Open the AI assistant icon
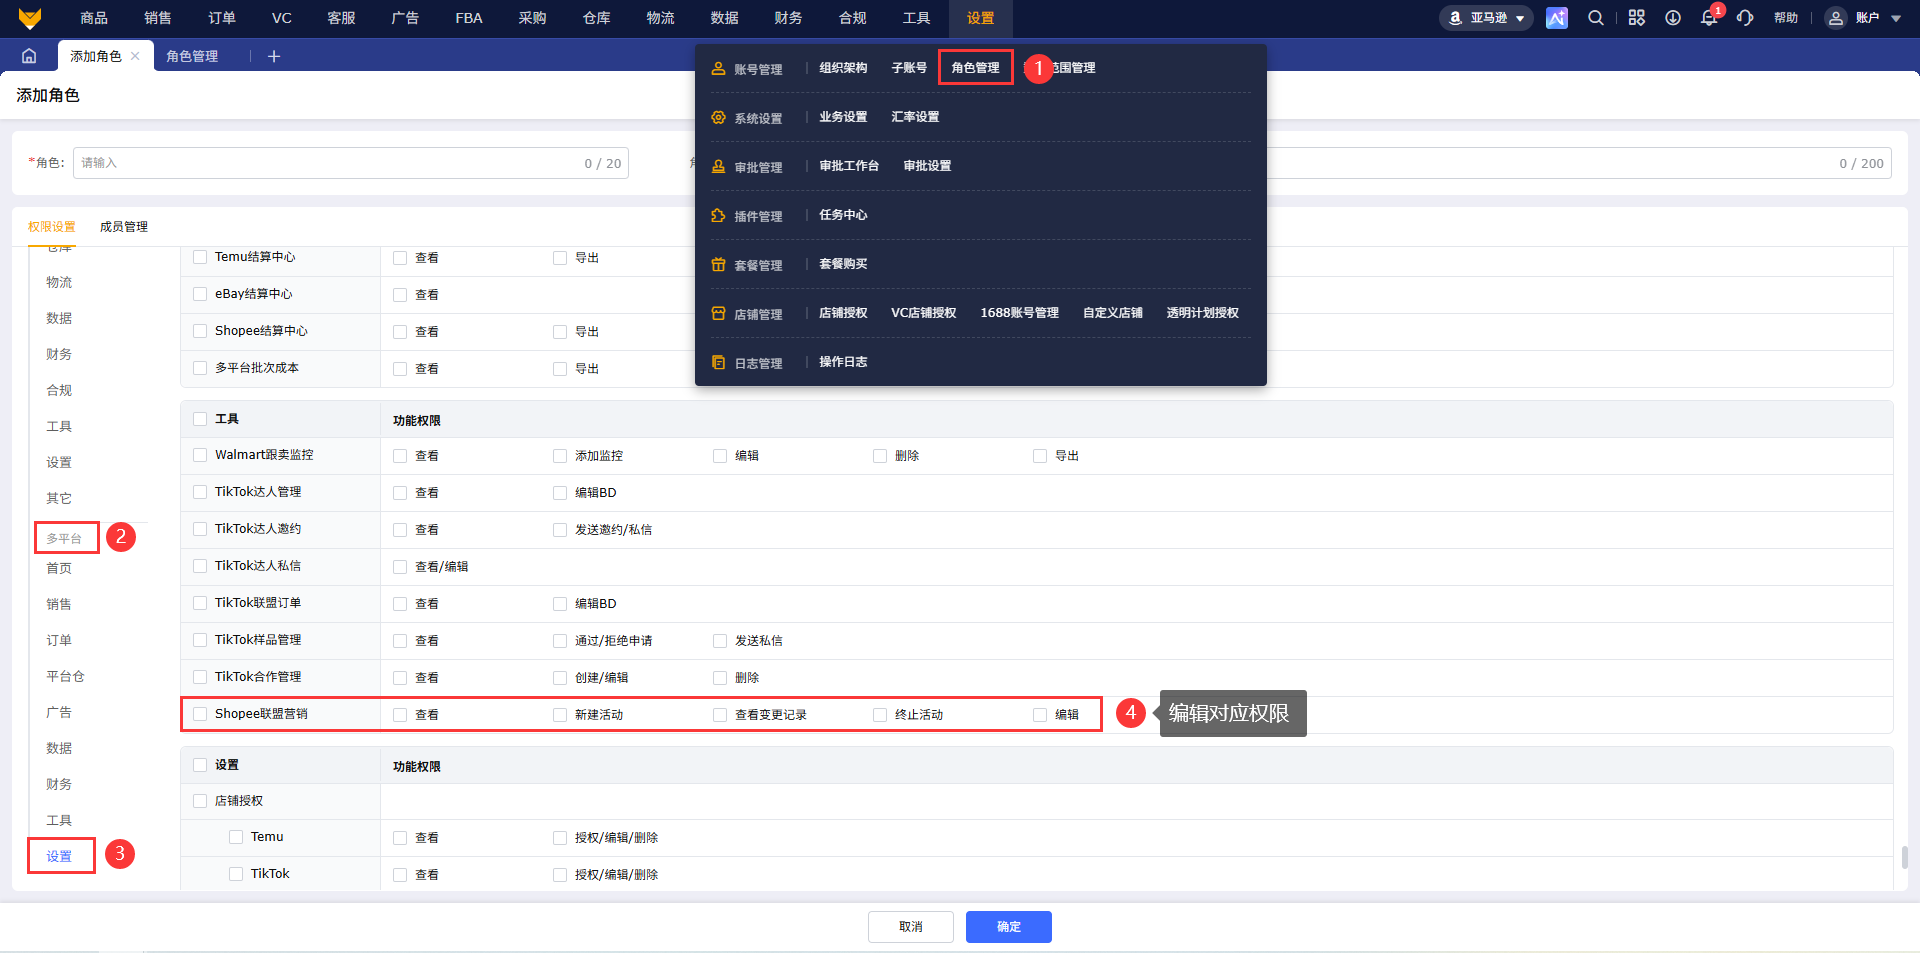The height and width of the screenshot is (953, 1920). (1557, 18)
